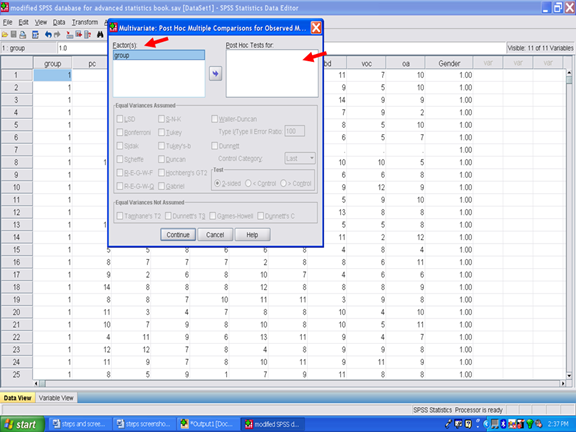
Task: Click the grey Redo arrow icon
Action: [x=57, y=35]
